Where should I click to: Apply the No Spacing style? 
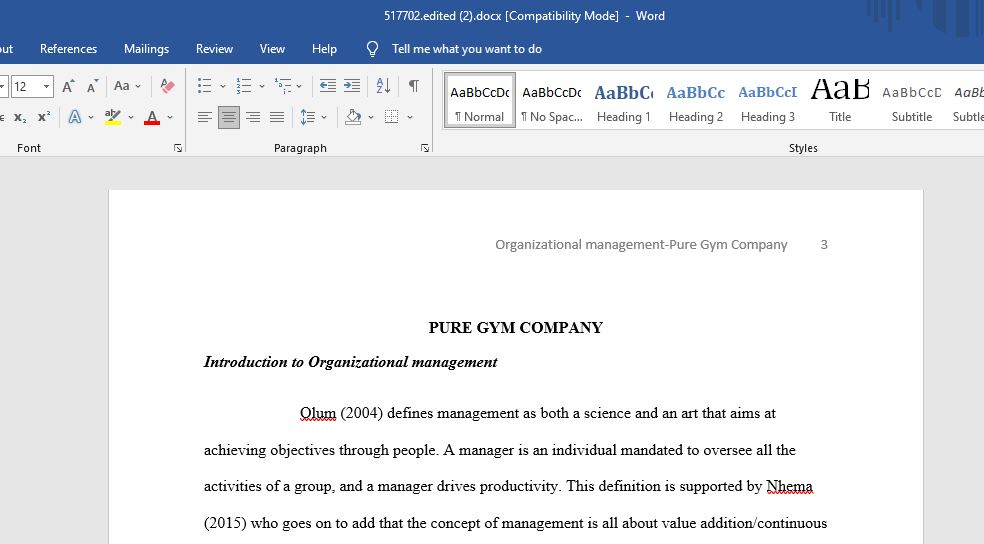(x=552, y=100)
